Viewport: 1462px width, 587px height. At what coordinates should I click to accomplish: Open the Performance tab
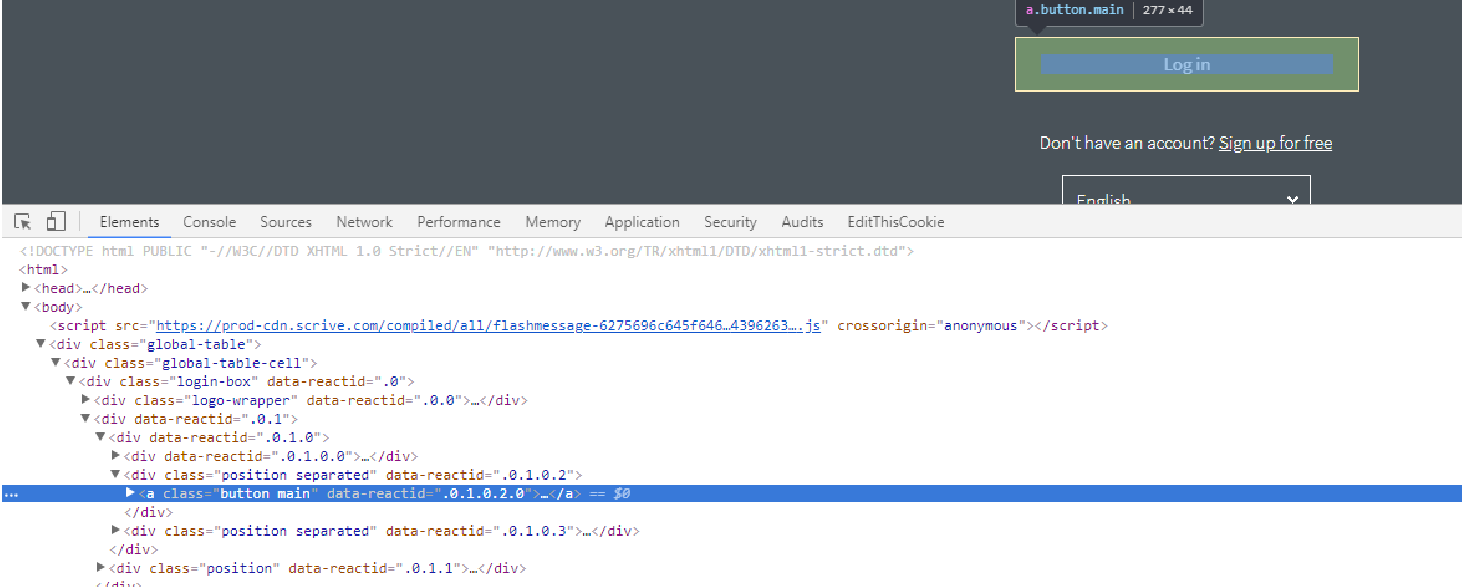(459, 222)
